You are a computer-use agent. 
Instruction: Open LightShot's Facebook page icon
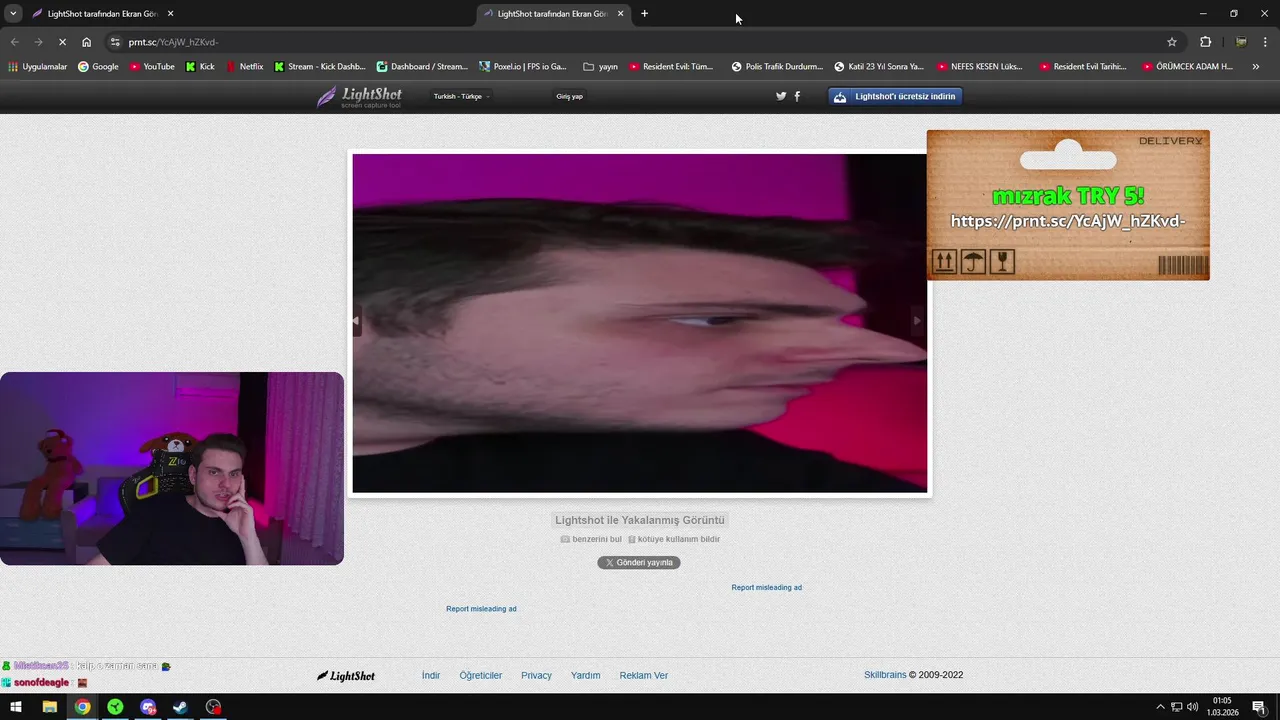(797, 96)
